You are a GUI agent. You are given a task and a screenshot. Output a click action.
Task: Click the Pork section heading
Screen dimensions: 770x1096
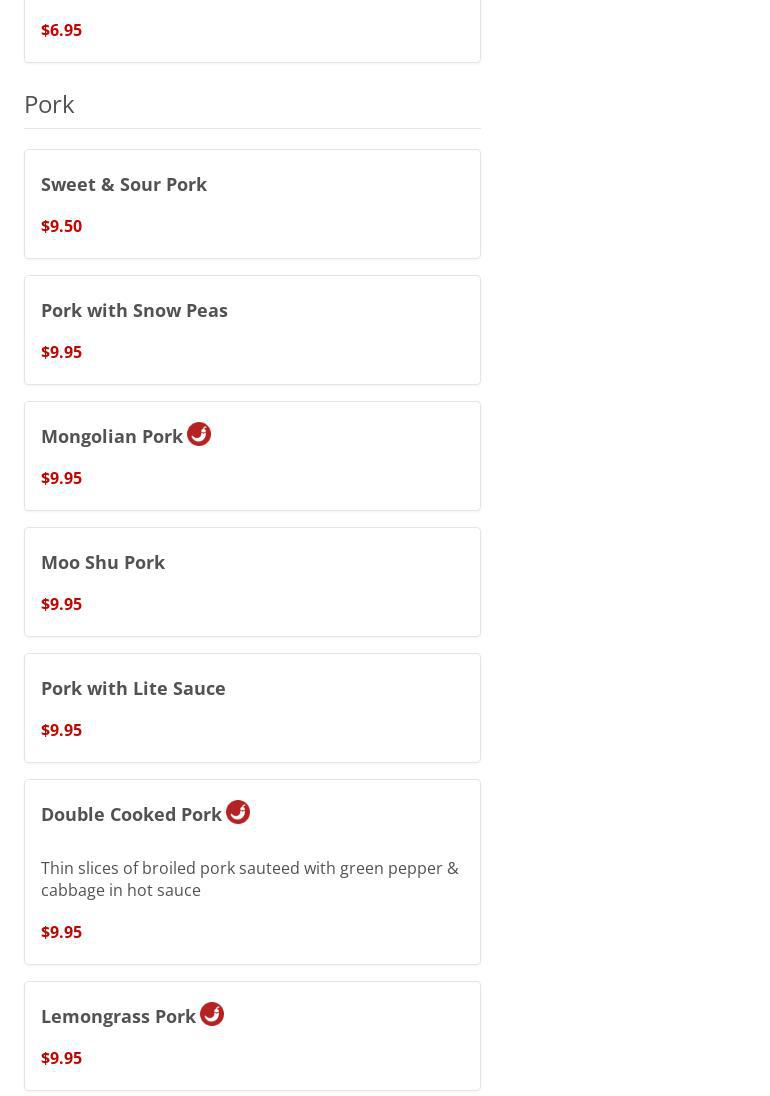(49, 104)
